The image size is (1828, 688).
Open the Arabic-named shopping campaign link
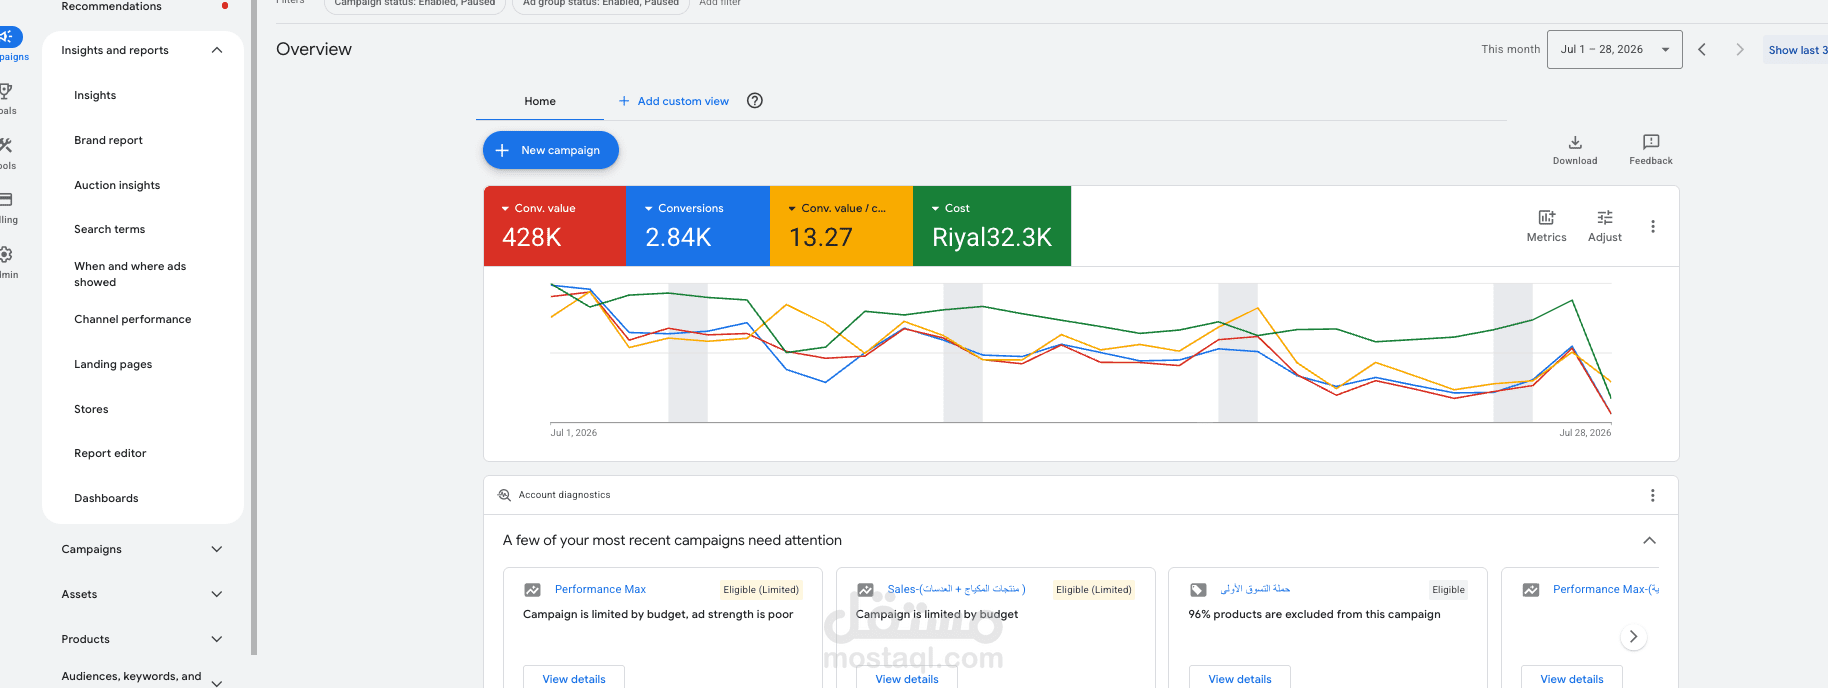1255,589
